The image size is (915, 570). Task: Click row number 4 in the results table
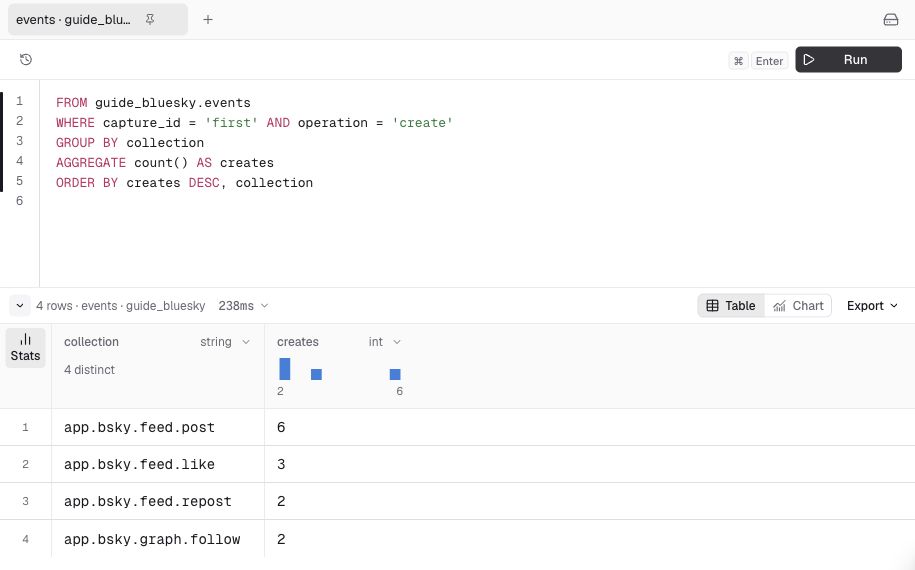tap(25, 539)
